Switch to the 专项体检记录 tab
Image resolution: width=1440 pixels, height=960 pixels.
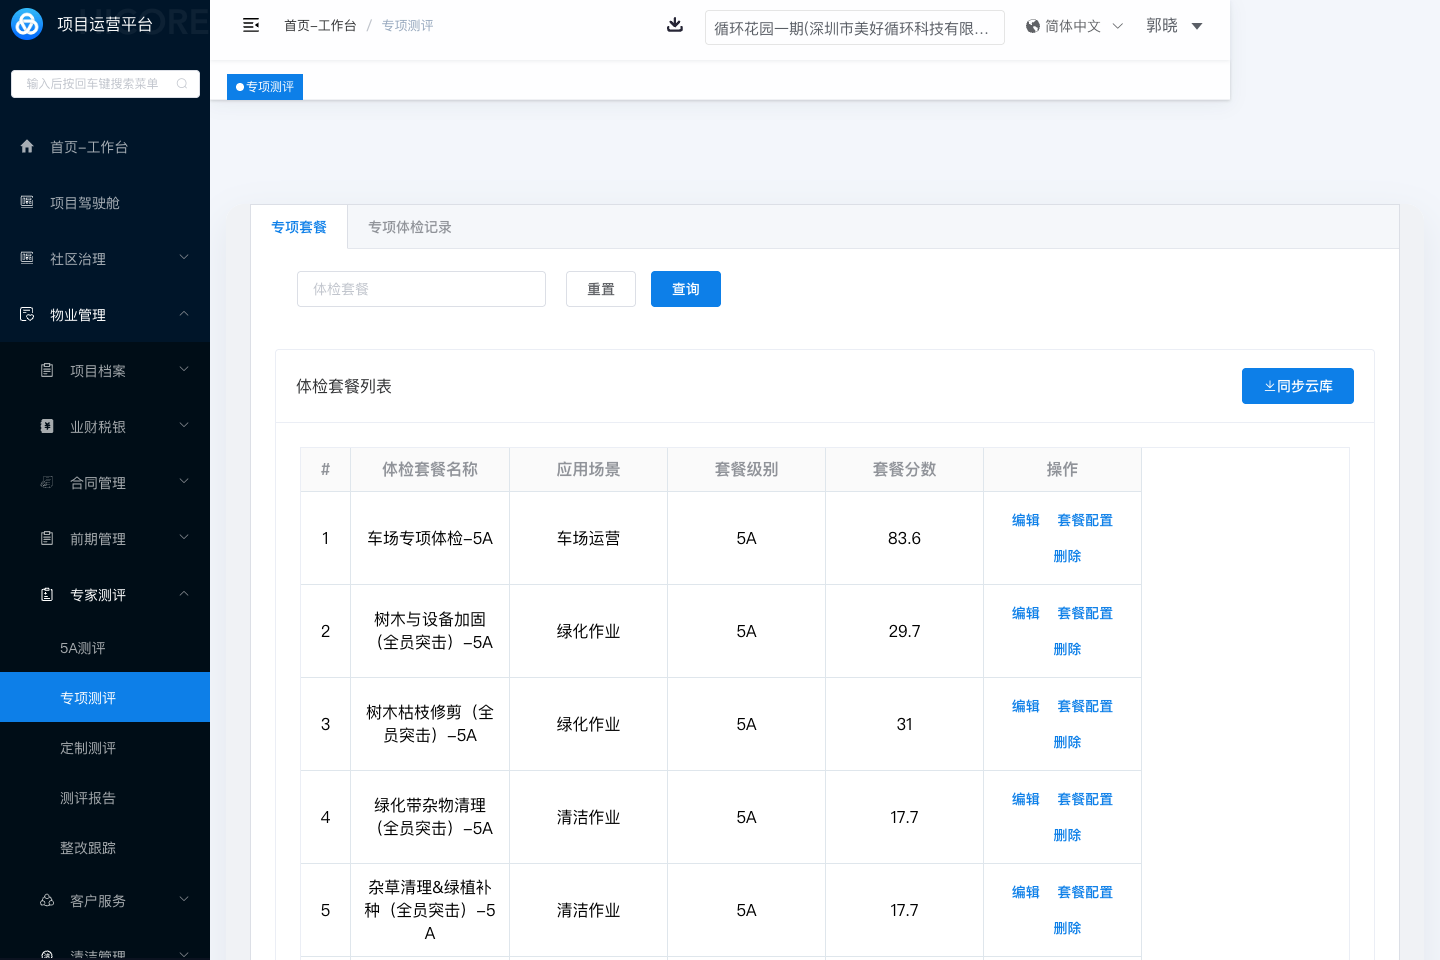[410, 227]
